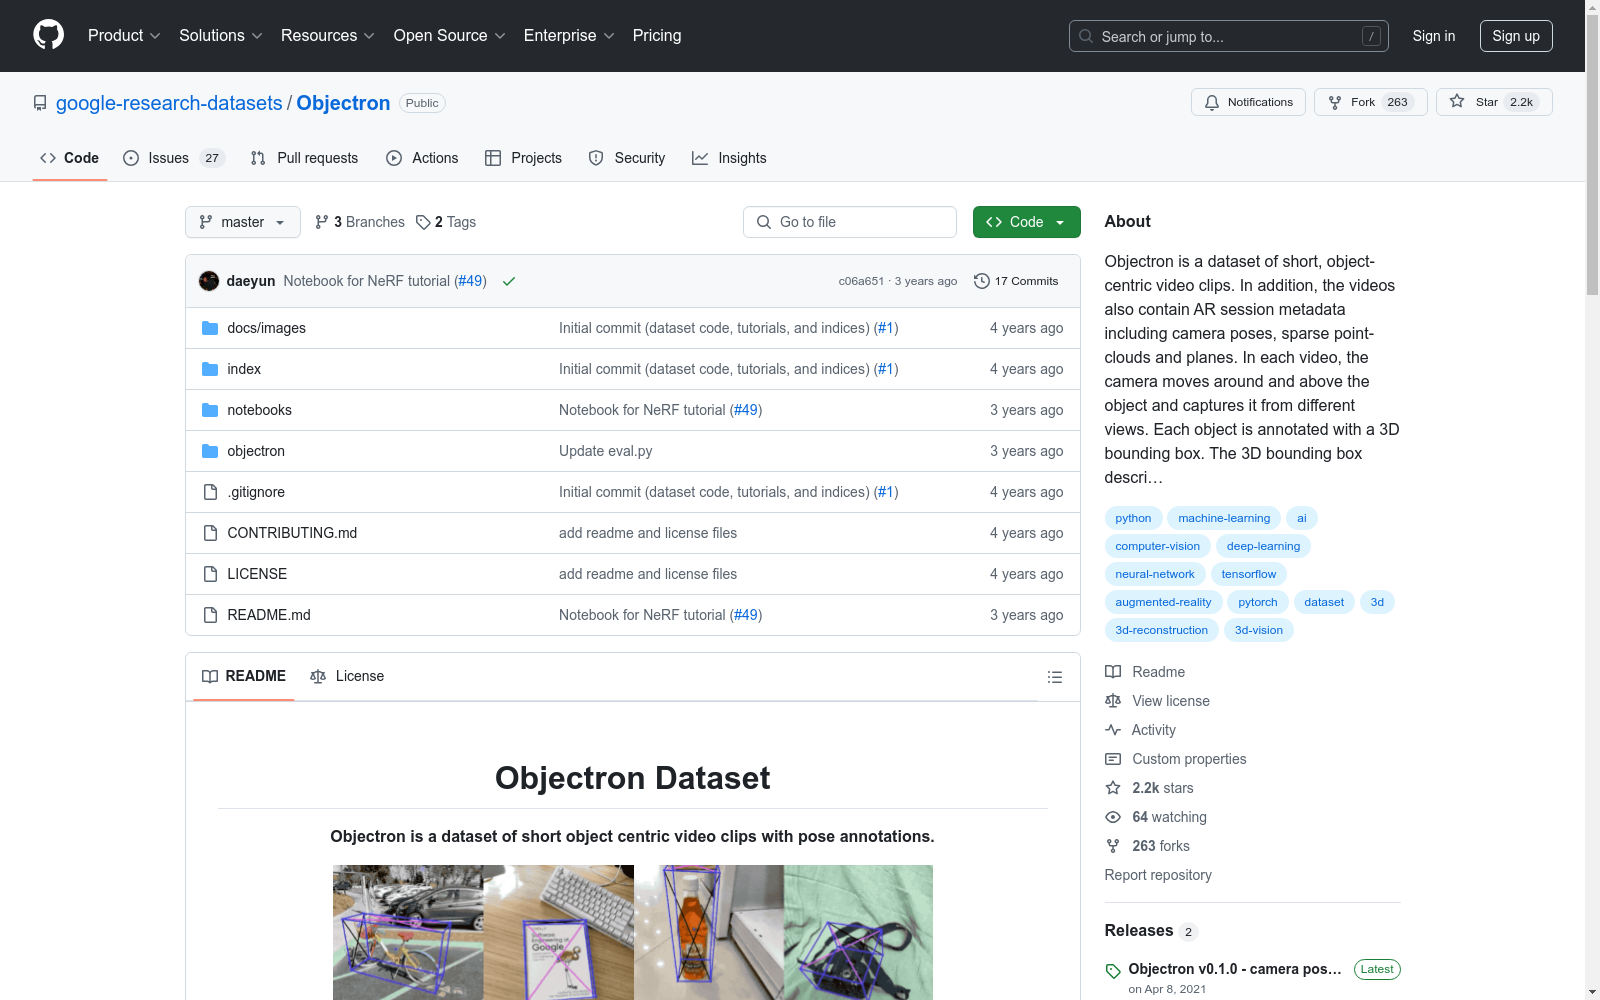Open the Security tab
Screen dimensions: 1600x1000
click(627, 158)
